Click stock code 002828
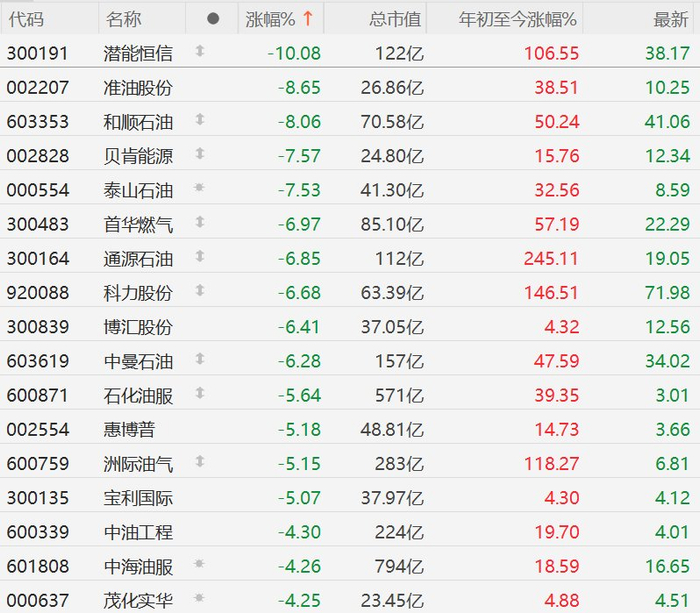Image resolution: width=700 pixels, height=613 pixels. [38, 156]
